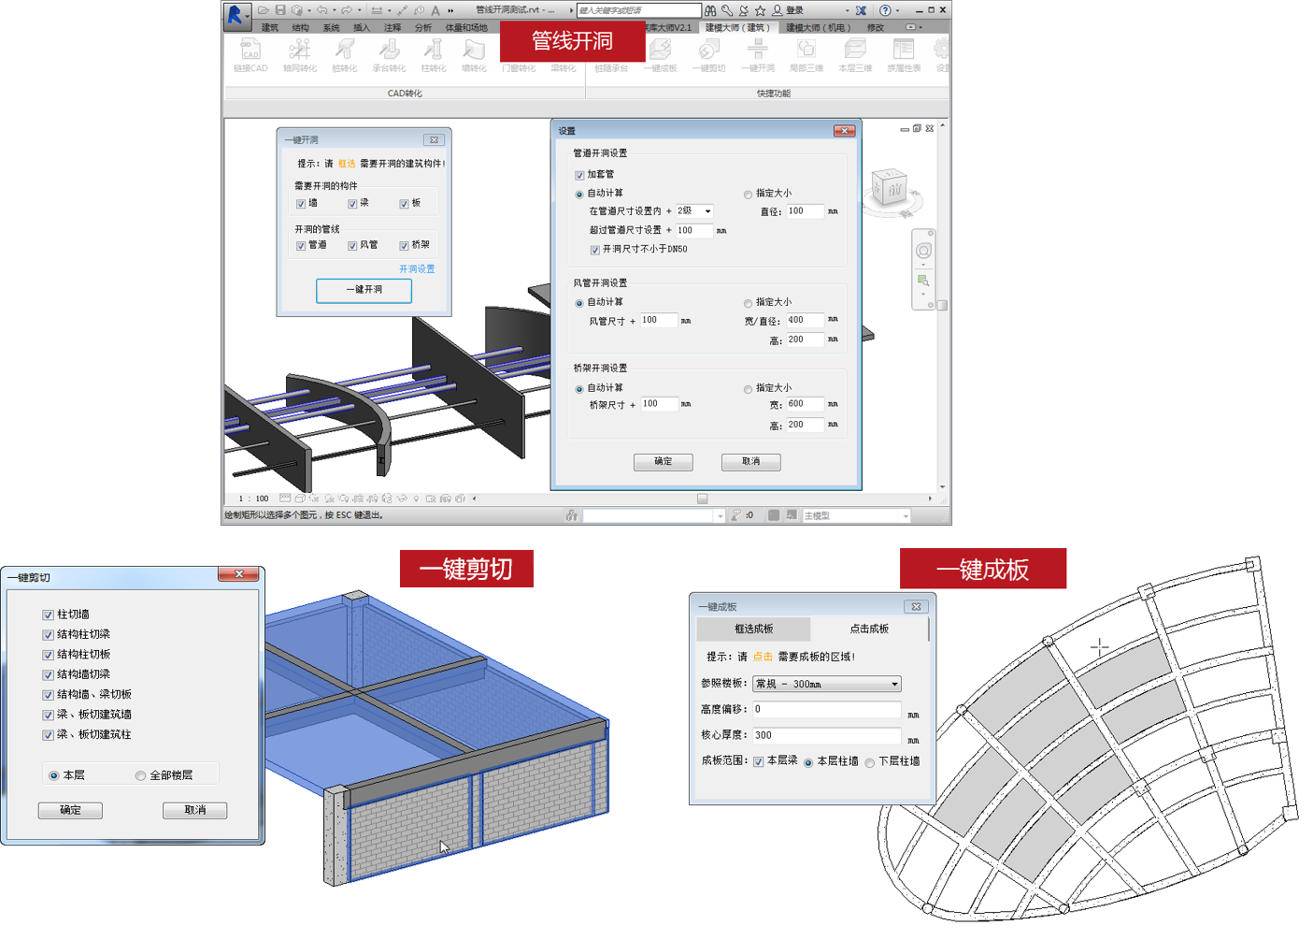Expand the quick access toolbar overflow arrows
Screen dimensions: 1313x940
click(451, 11)
